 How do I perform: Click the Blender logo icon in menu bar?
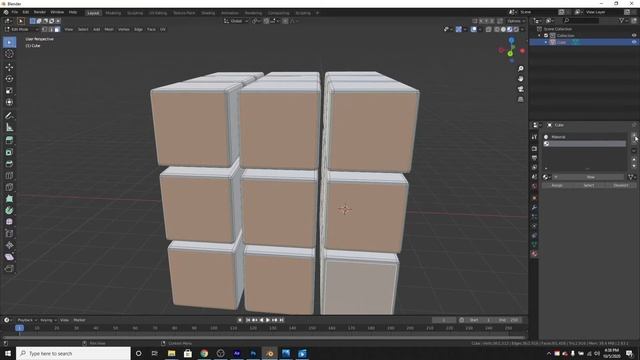[x=6, y=12]
